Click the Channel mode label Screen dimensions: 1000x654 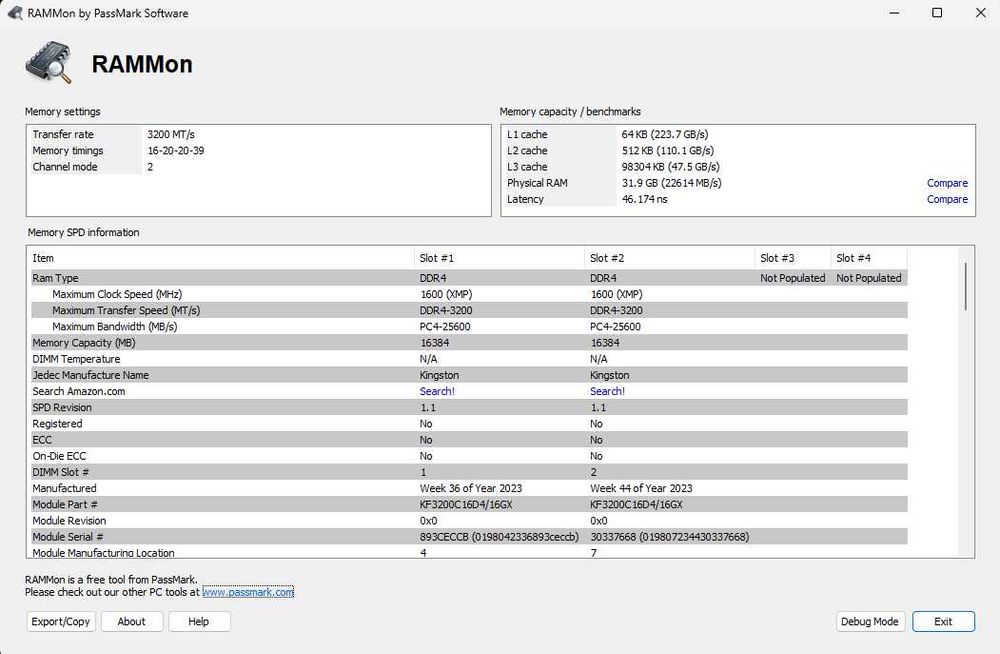[65, 167]
